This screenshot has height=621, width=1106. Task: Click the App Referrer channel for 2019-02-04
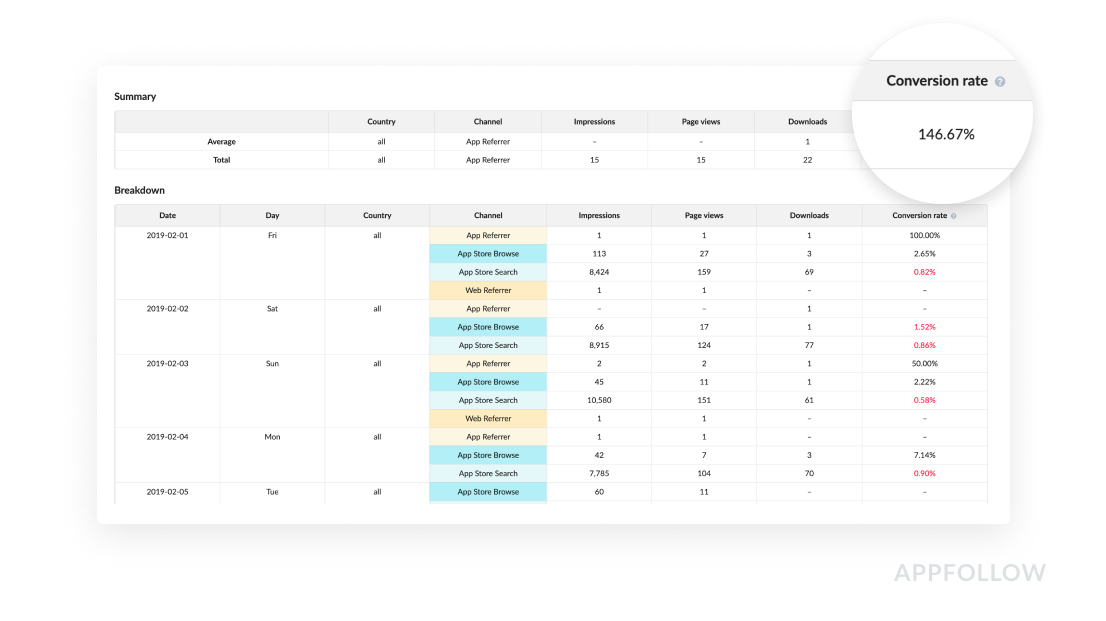(x=488, y=437)
